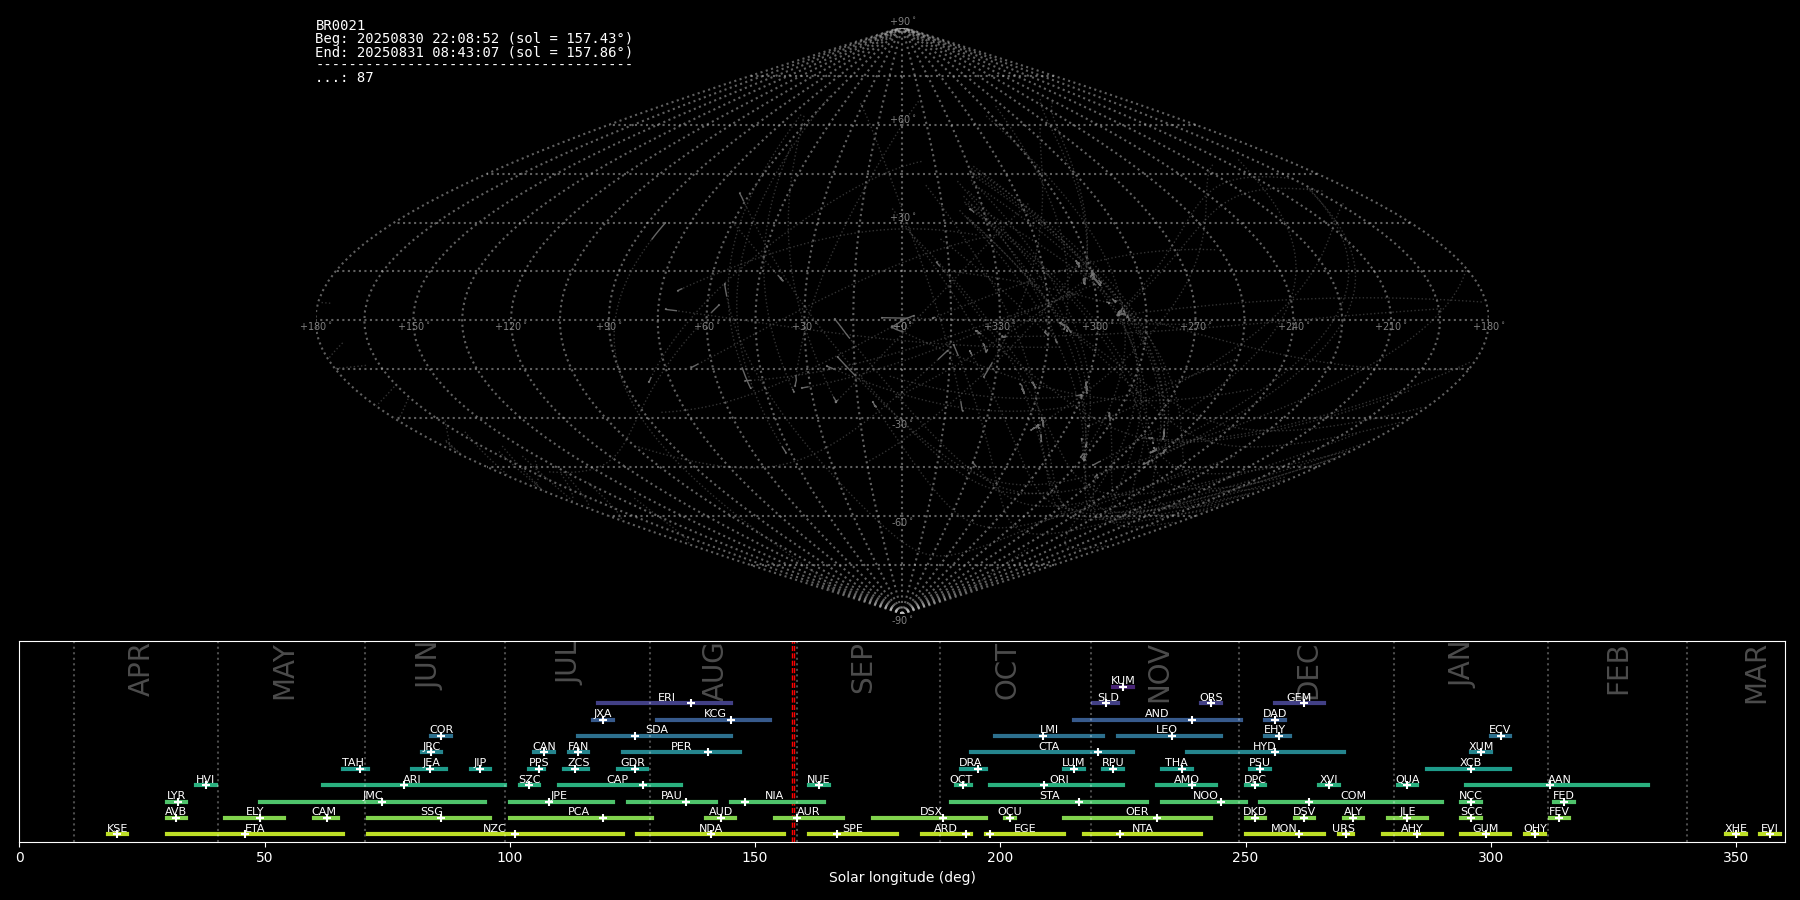This screenshot has height=900, width=1800.
Task: Click the PER shower label
Action: 681,747
